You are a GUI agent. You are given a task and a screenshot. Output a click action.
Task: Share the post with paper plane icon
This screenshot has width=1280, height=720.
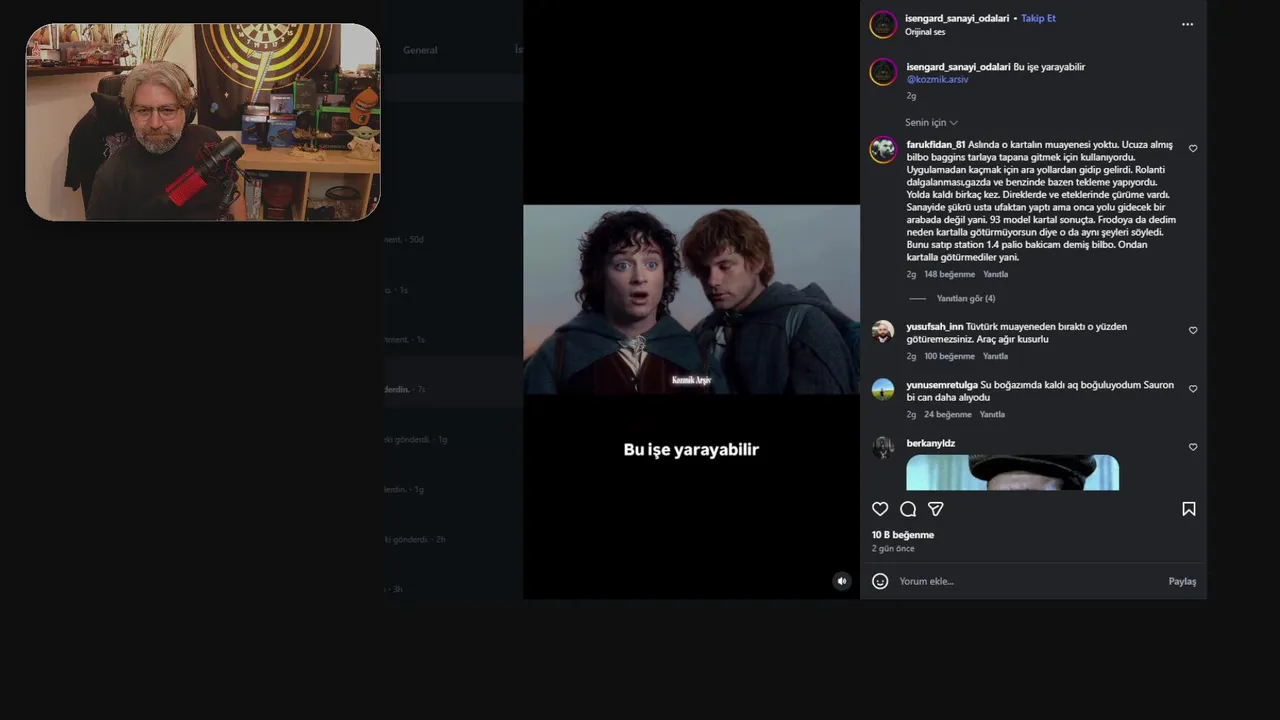click(936, 509)
